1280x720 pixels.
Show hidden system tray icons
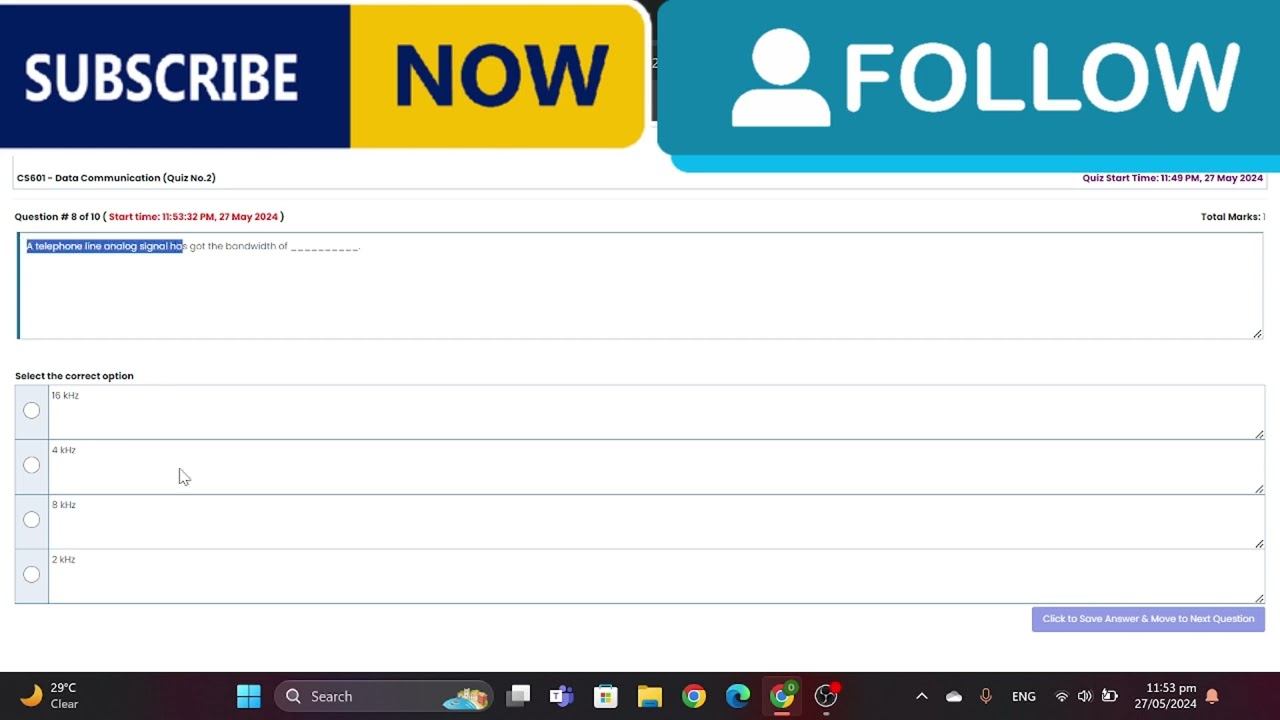coord(922,696)
